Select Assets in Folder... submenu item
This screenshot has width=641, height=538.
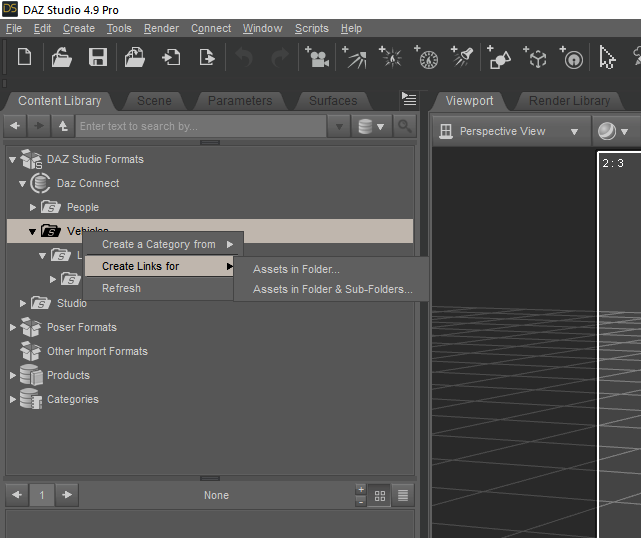click(x=331, y=269)
